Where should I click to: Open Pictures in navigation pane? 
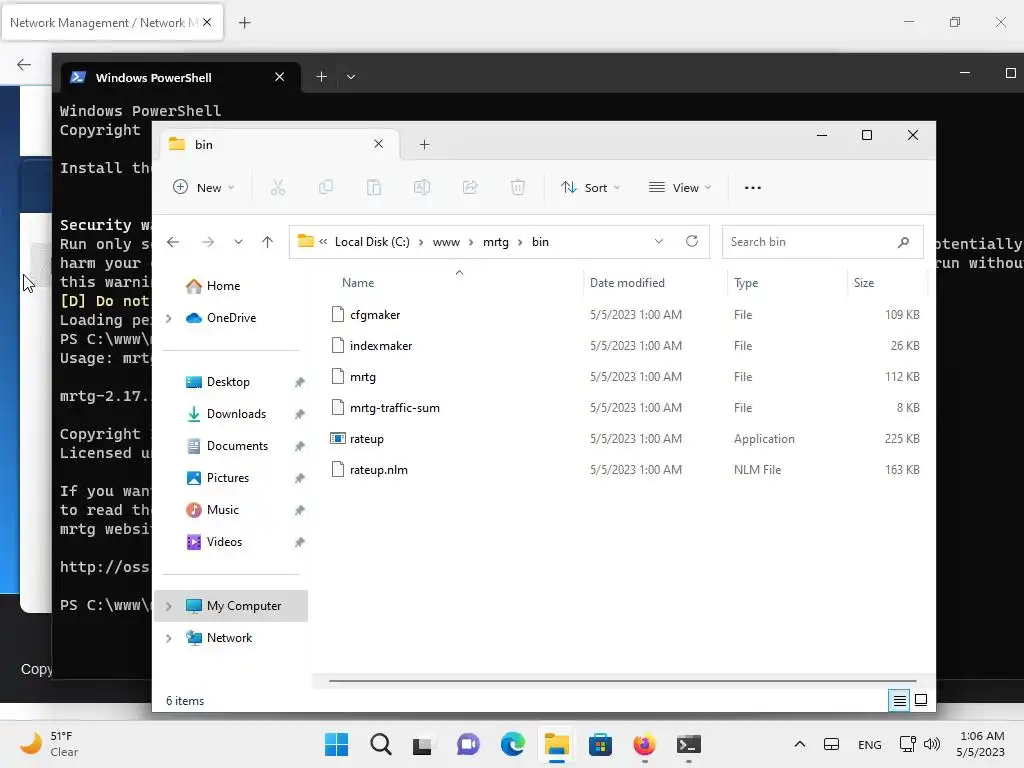[x=227, y=478]
